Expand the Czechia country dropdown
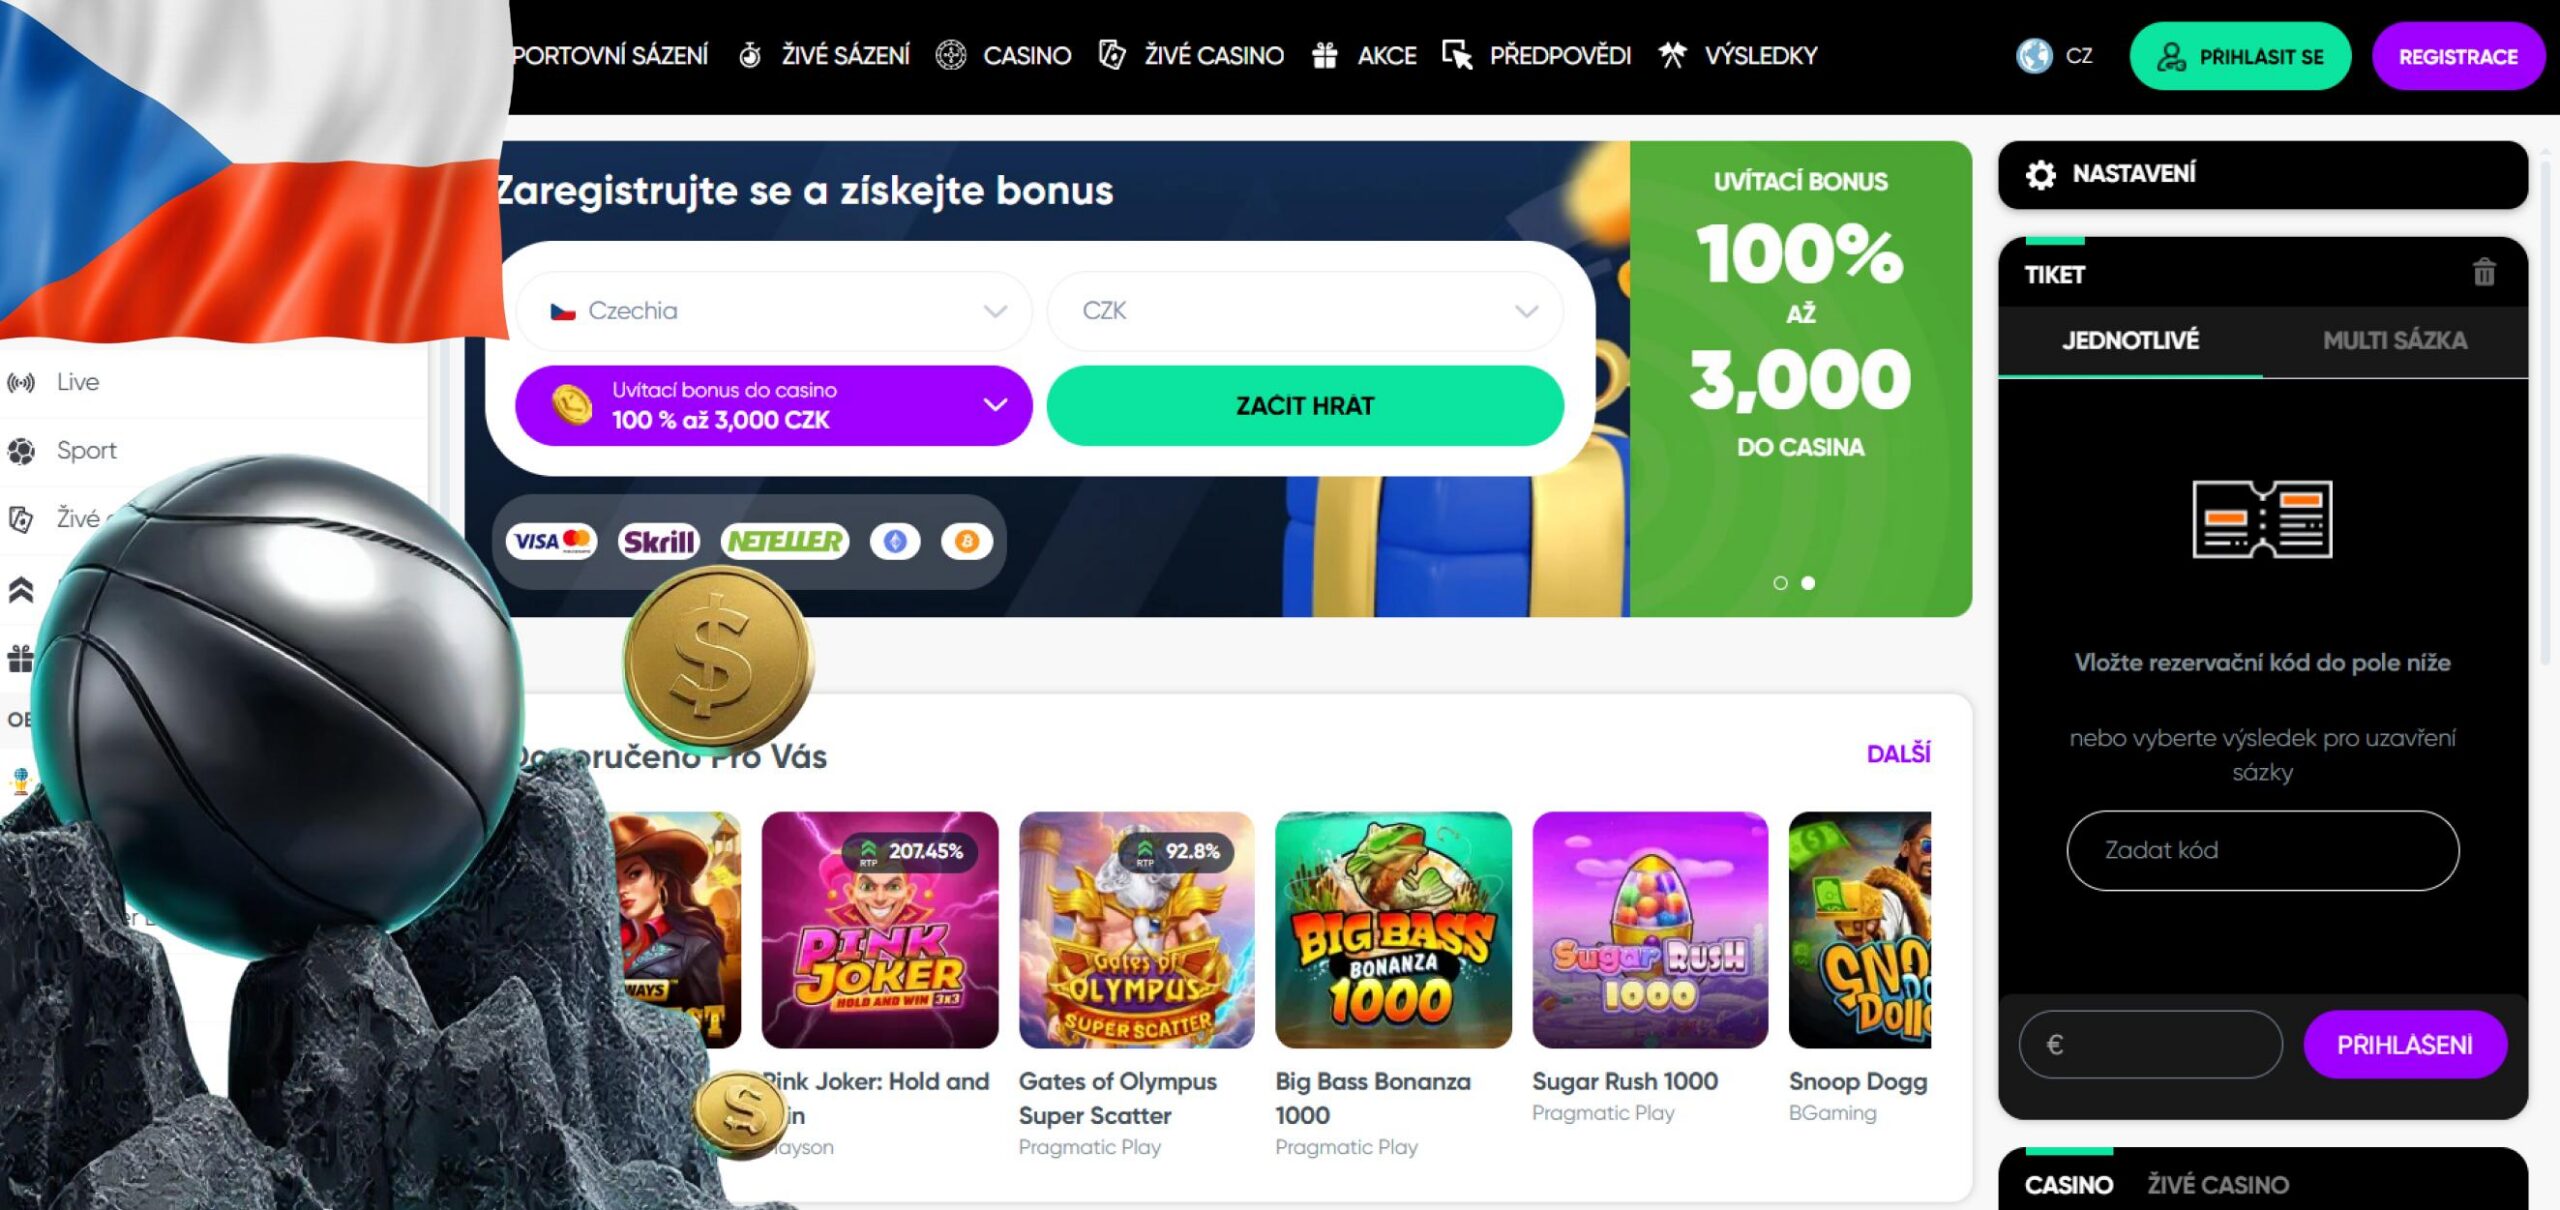2560x1210 pixels. [x=773, y=311]
